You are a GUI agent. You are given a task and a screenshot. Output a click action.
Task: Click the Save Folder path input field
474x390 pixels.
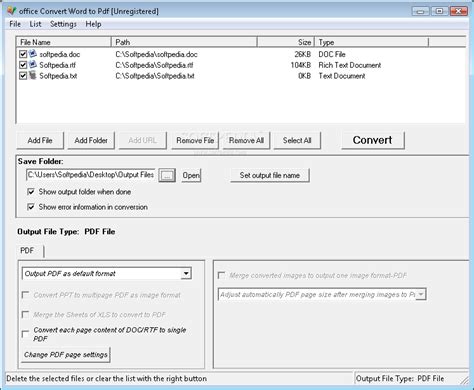(90, 175)
